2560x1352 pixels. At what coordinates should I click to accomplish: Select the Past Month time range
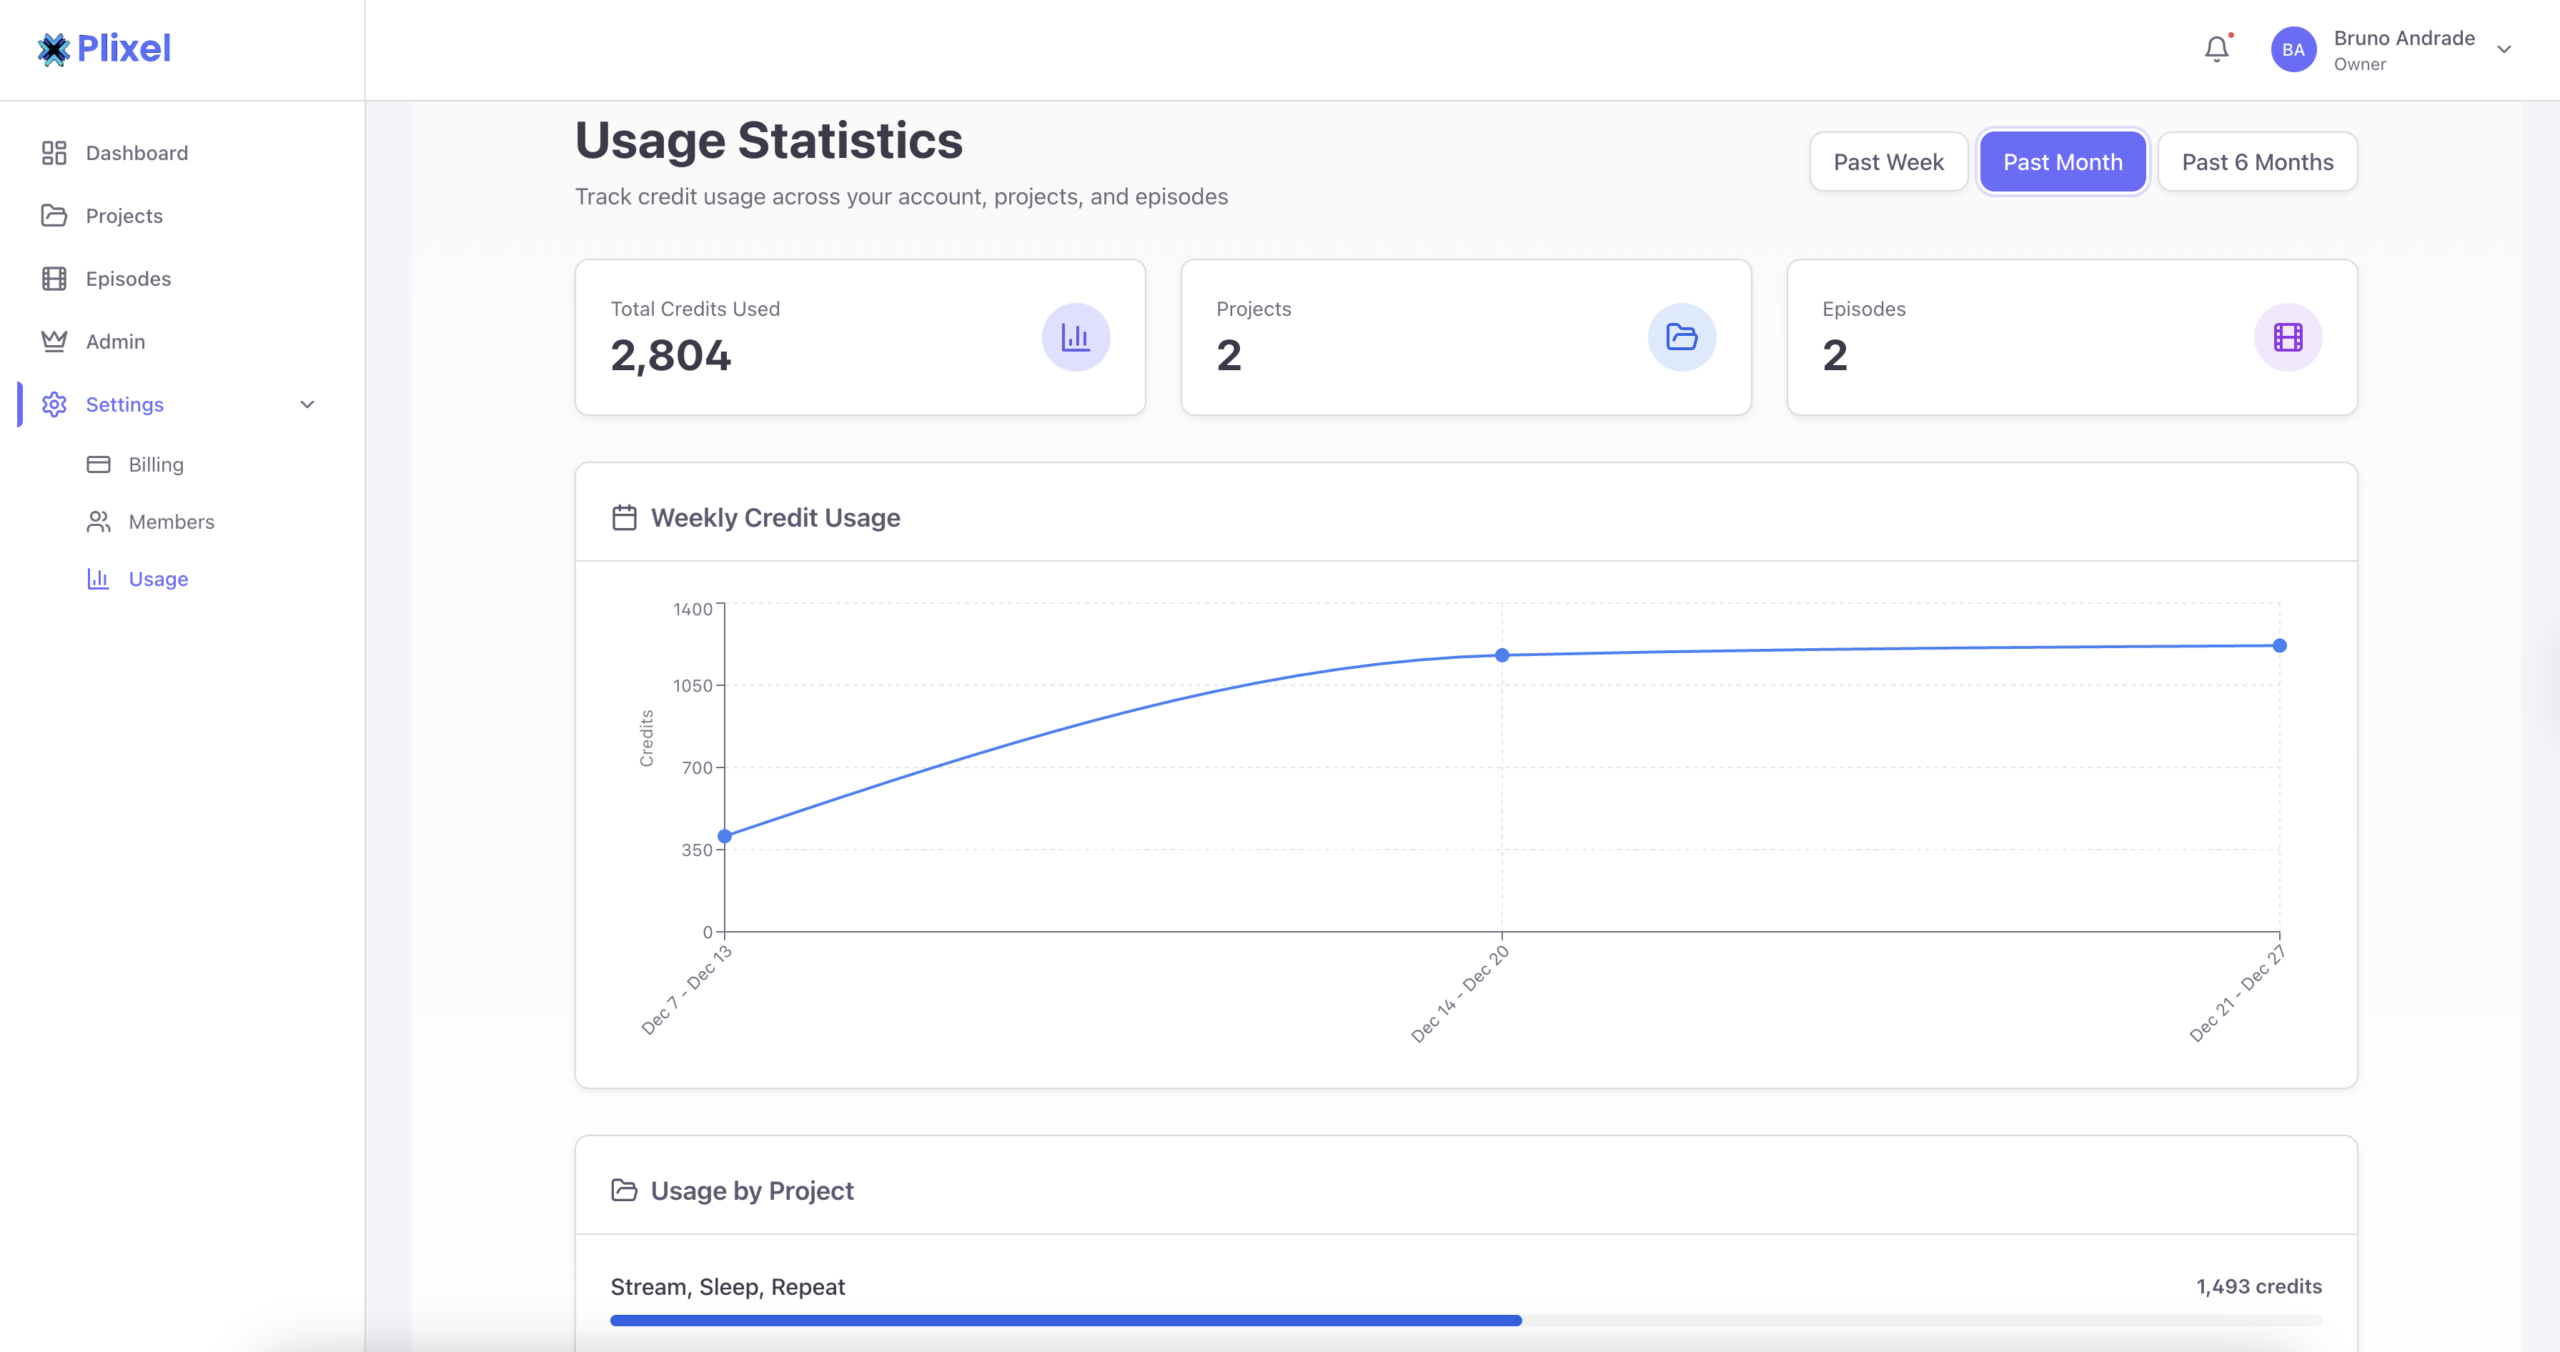point(2062,162)
